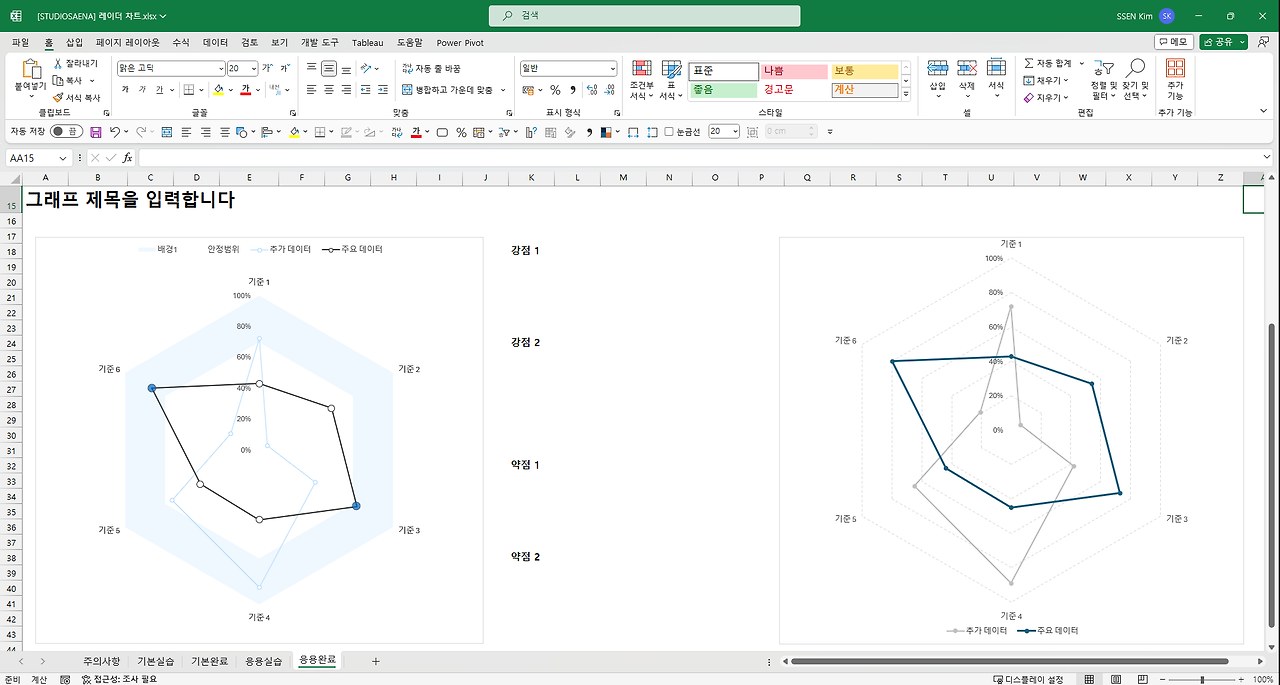Screen dimensions: 1280x685
Task: Switch to the 응용실습 sheet tab
Action: click(264, 661)
